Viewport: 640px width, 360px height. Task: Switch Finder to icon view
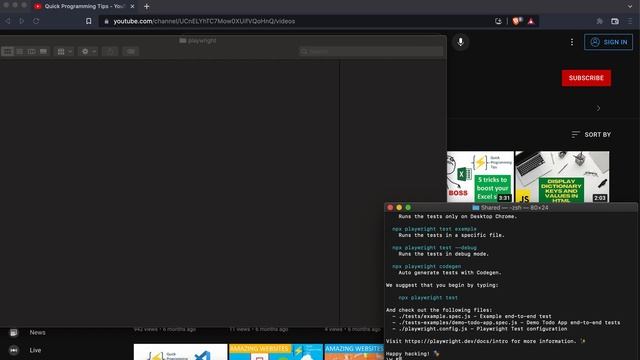(x=7, y=51)
